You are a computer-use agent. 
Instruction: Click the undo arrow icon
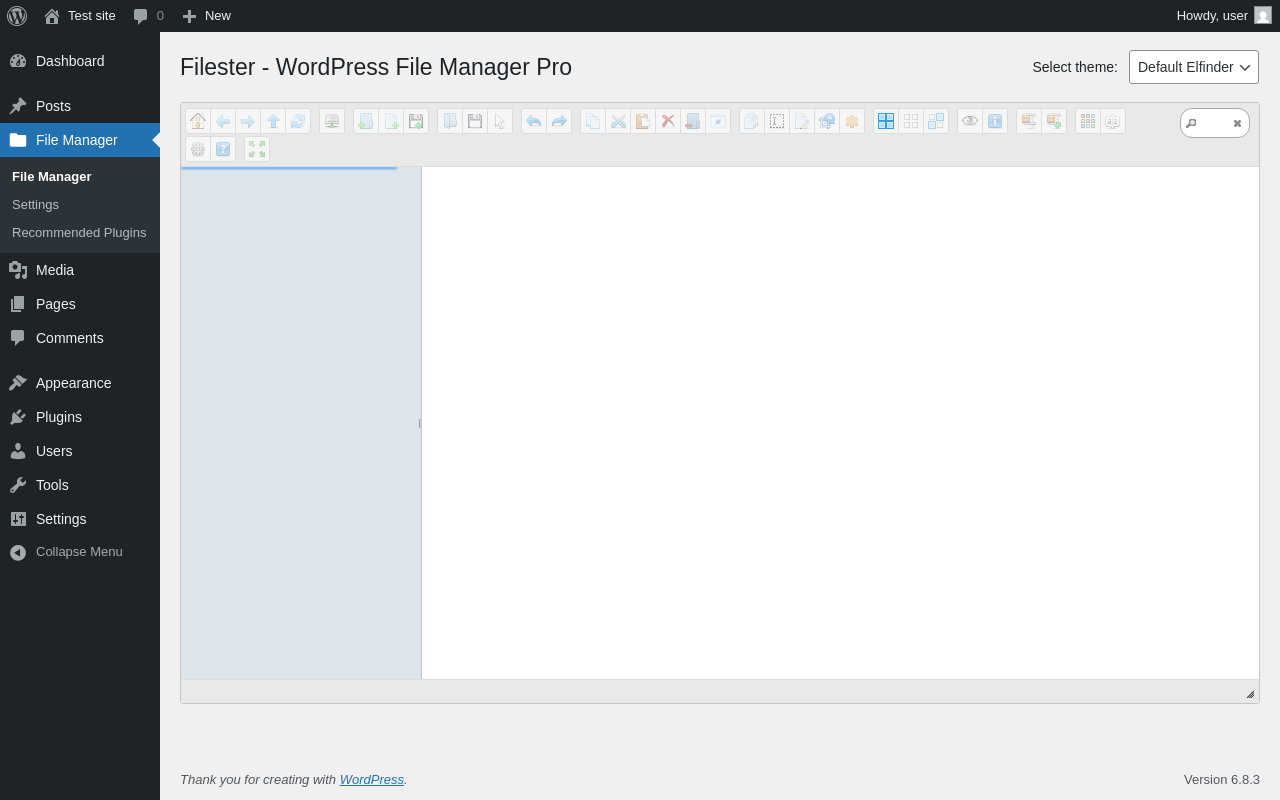(534, 121)
